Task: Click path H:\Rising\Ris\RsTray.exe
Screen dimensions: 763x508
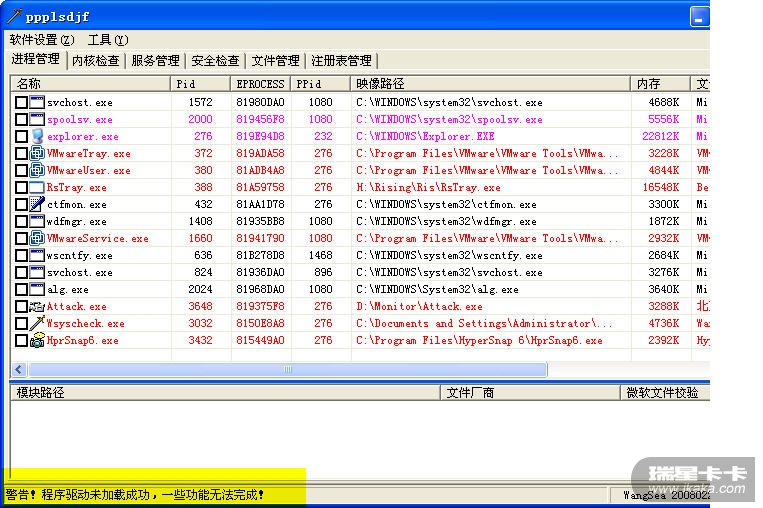Action: pyautogui.click(x=428, y=187)
